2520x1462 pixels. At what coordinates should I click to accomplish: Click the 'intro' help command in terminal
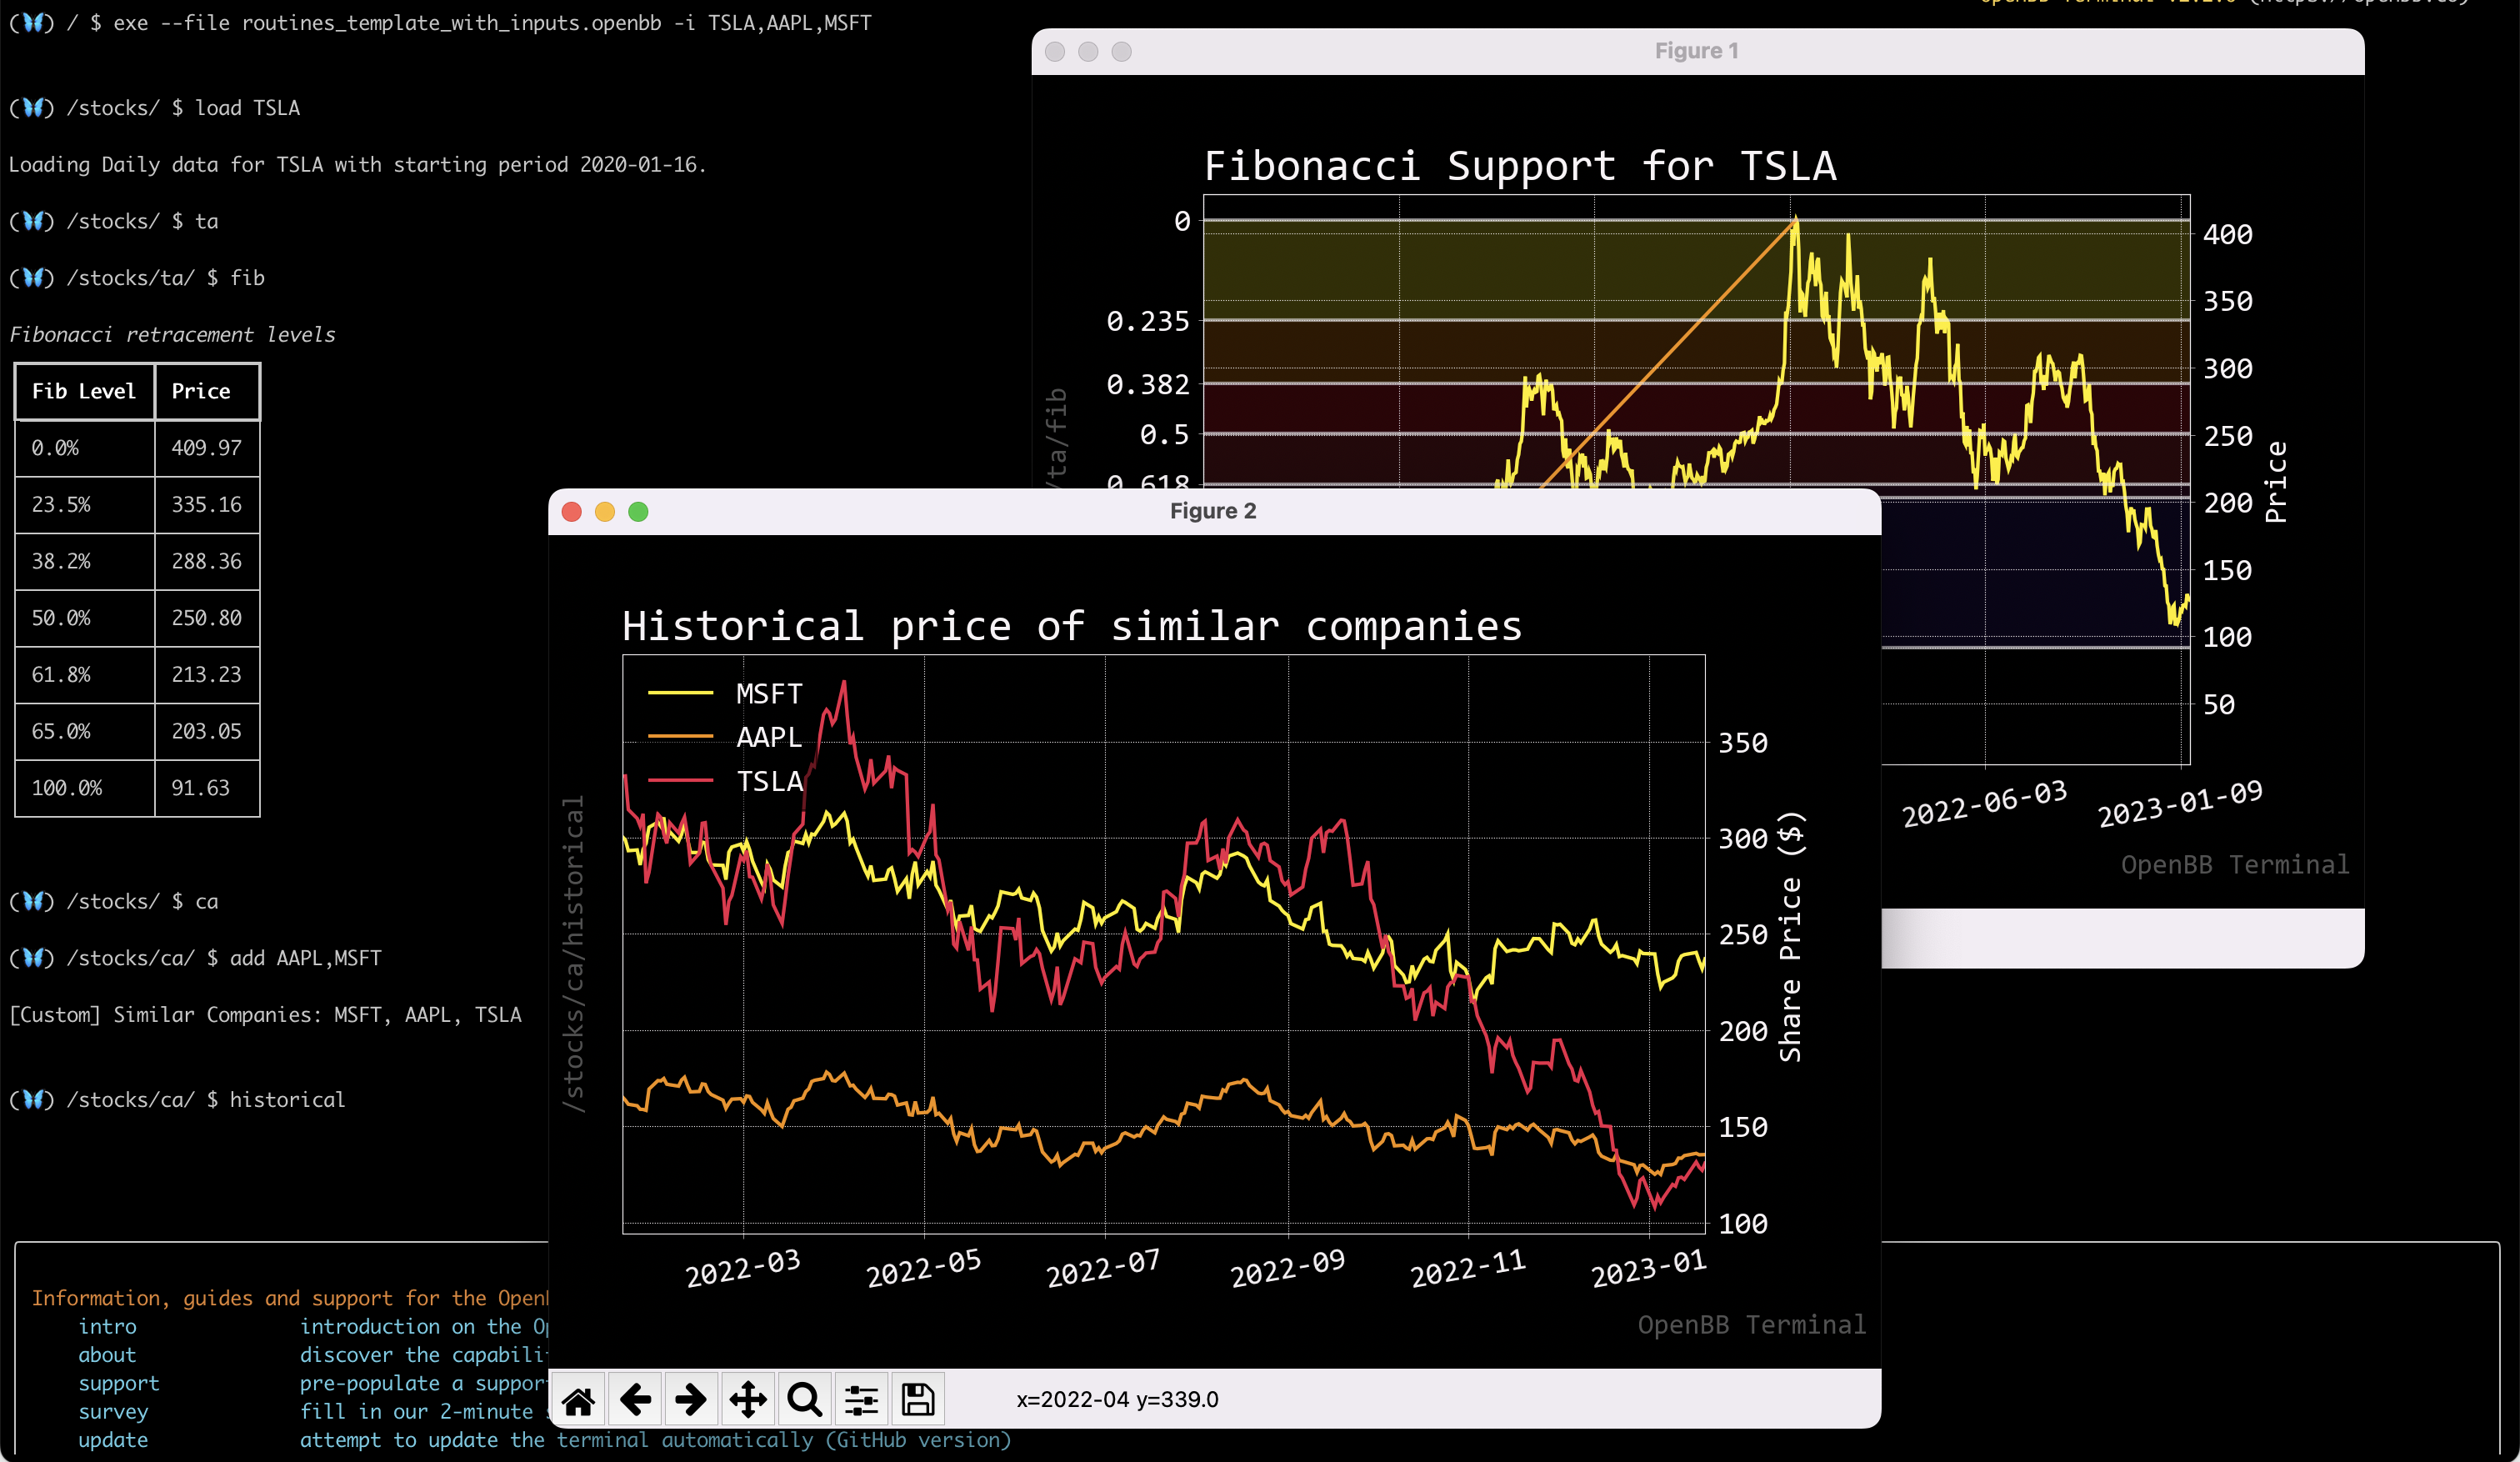pos(107,1327)
